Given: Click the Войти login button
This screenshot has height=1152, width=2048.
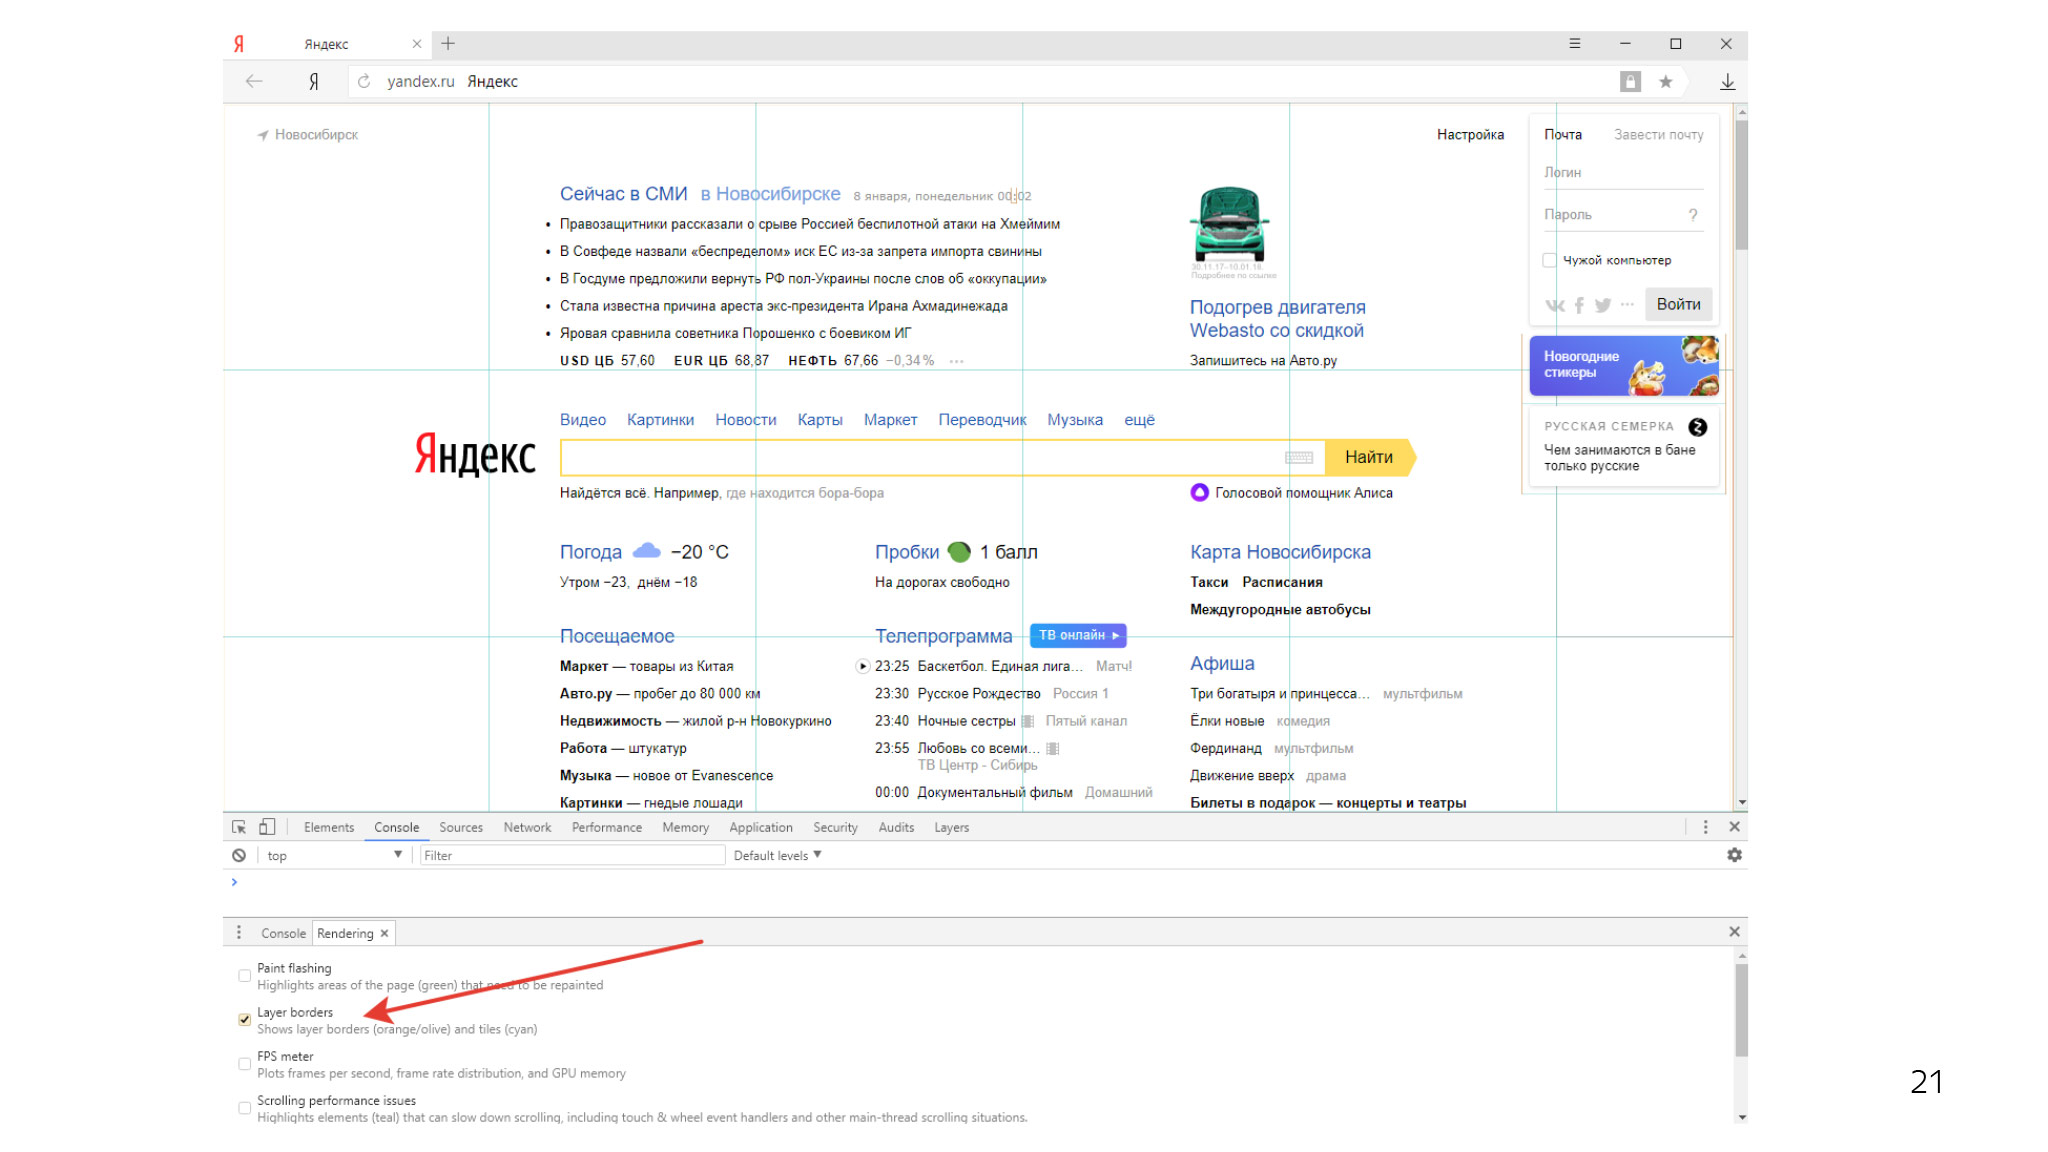Looking at the screenshot, I should point(1678,304).
